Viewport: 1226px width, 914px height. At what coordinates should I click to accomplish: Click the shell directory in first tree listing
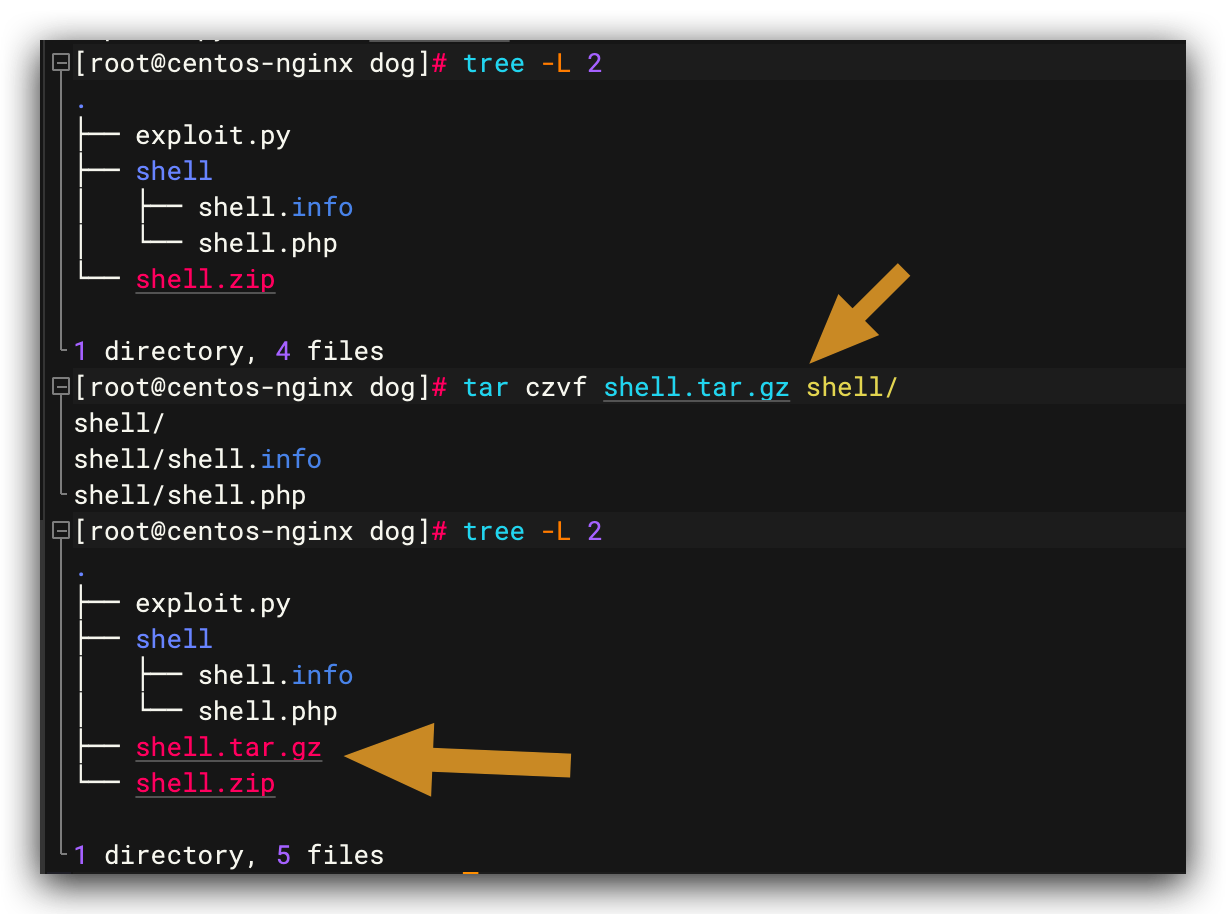pos(174,171)
